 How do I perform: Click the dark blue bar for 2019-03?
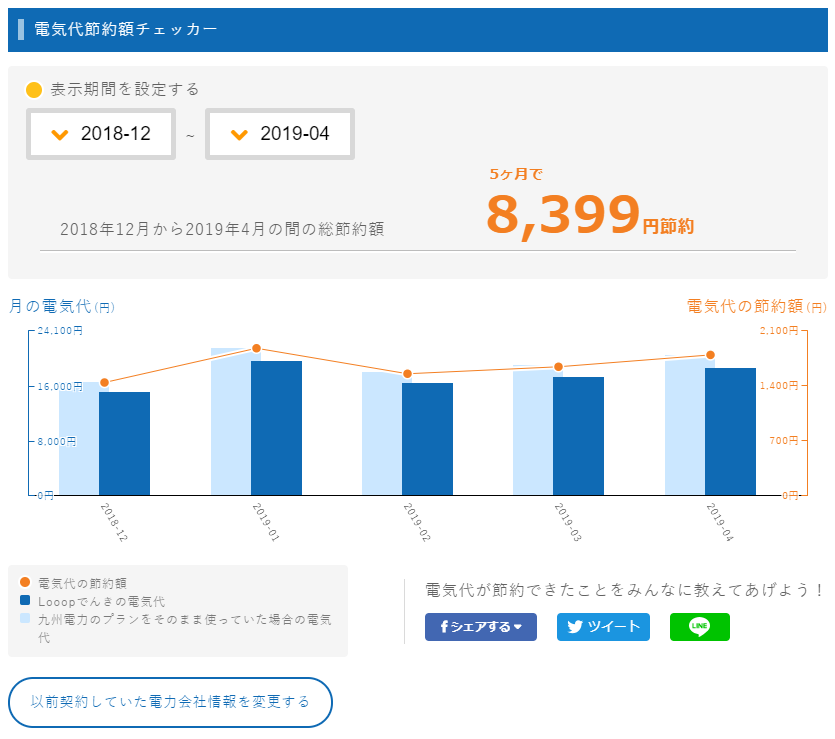[578, 435]
